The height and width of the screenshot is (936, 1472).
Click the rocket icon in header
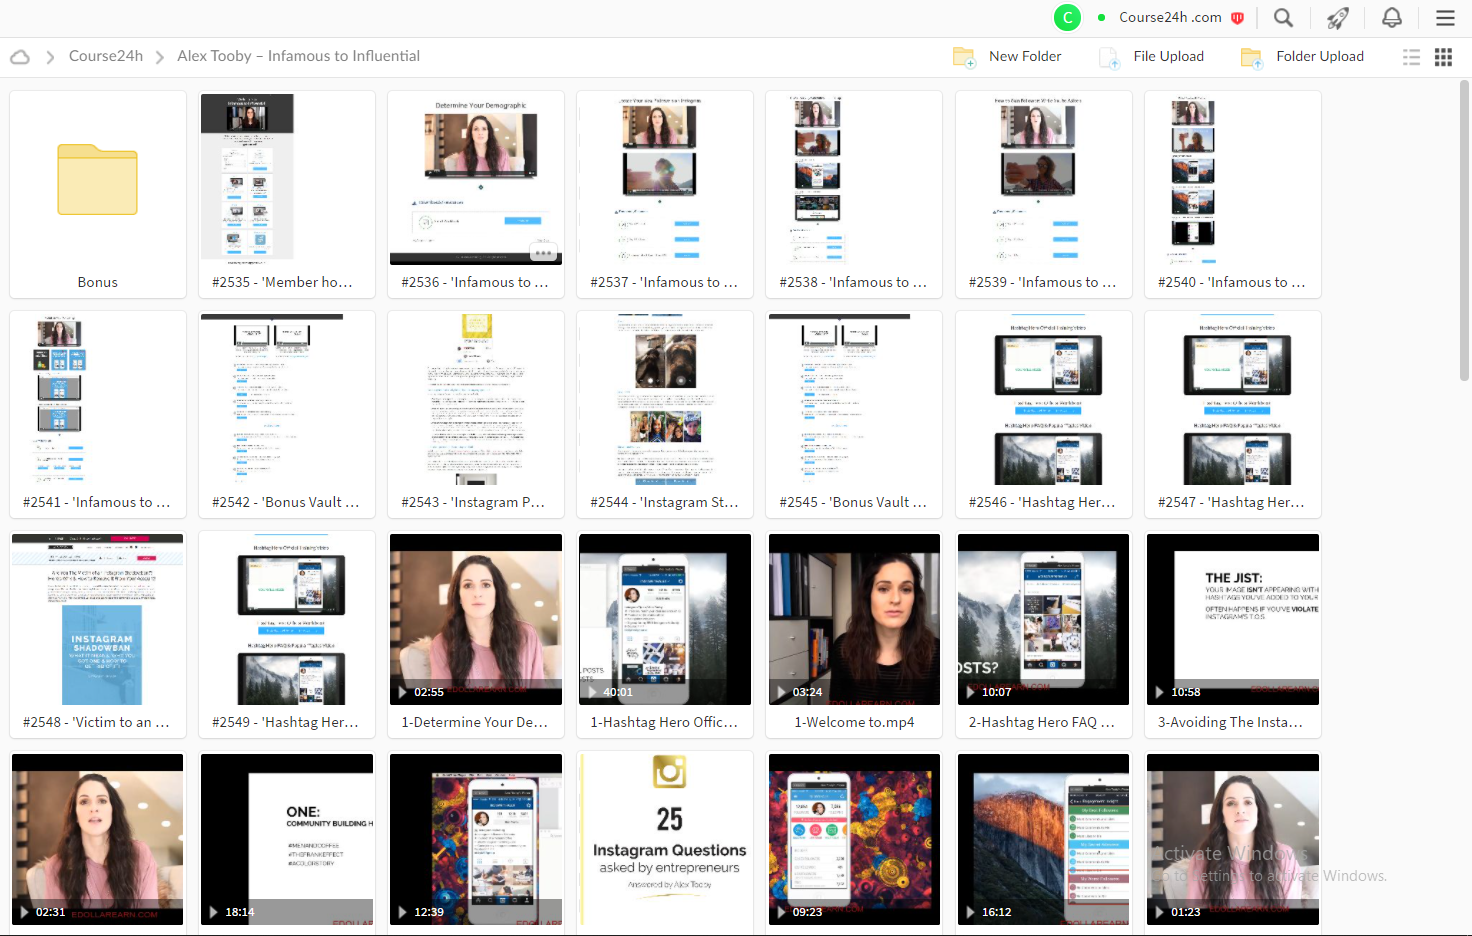click(1337, 17)
